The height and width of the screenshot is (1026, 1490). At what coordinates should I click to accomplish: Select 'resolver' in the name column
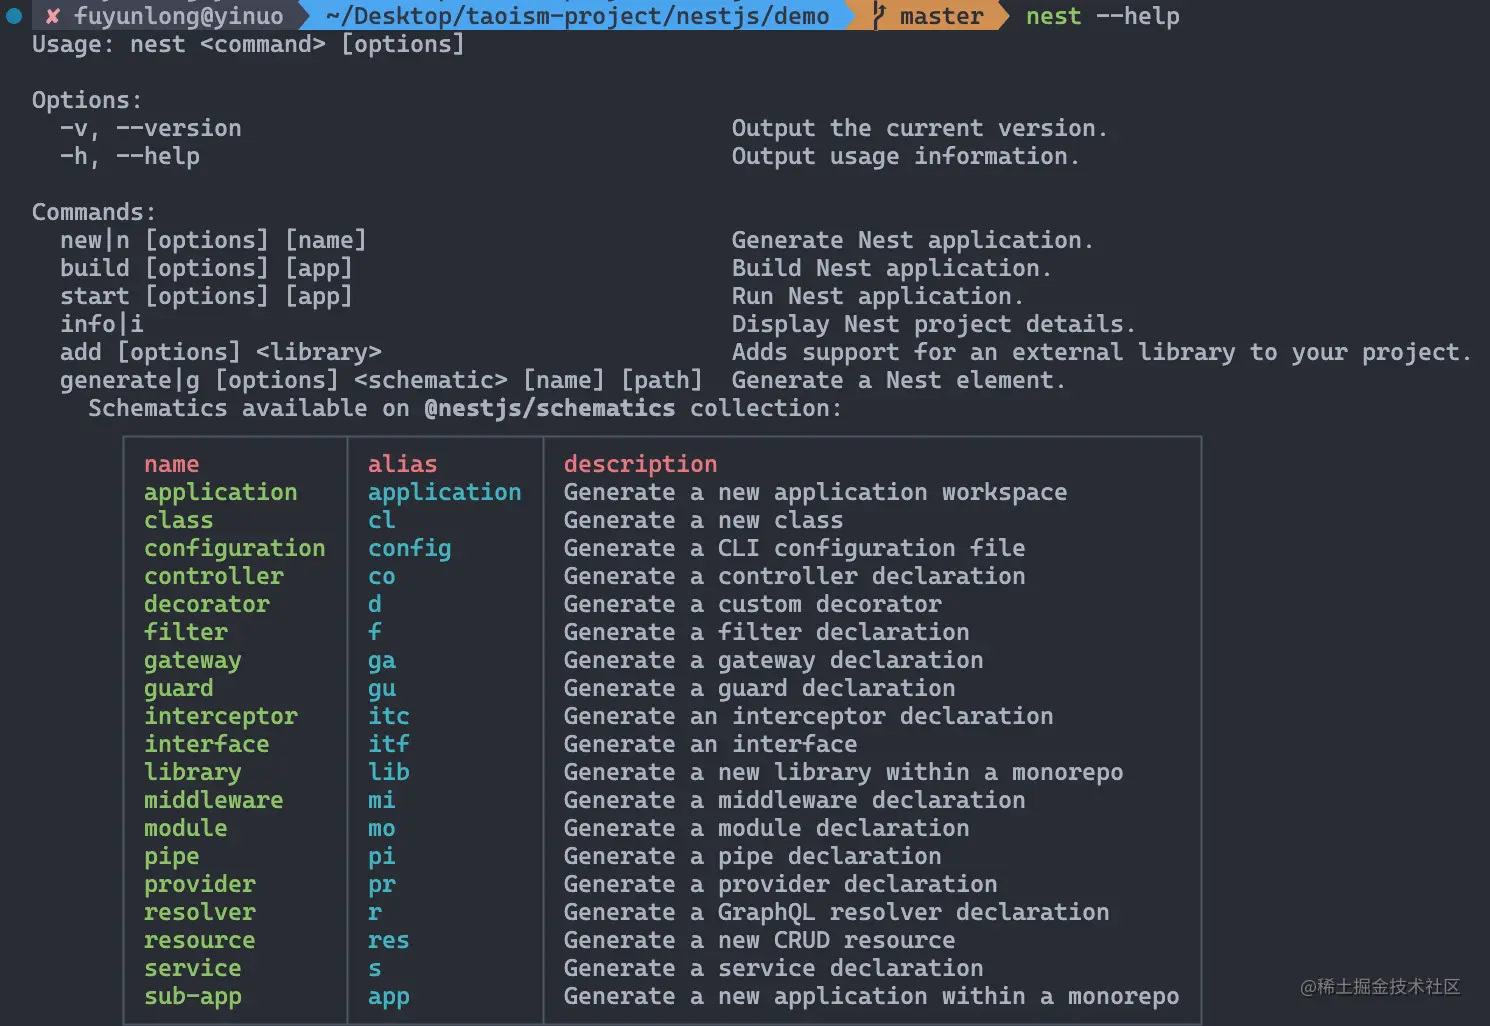point(199,912)
